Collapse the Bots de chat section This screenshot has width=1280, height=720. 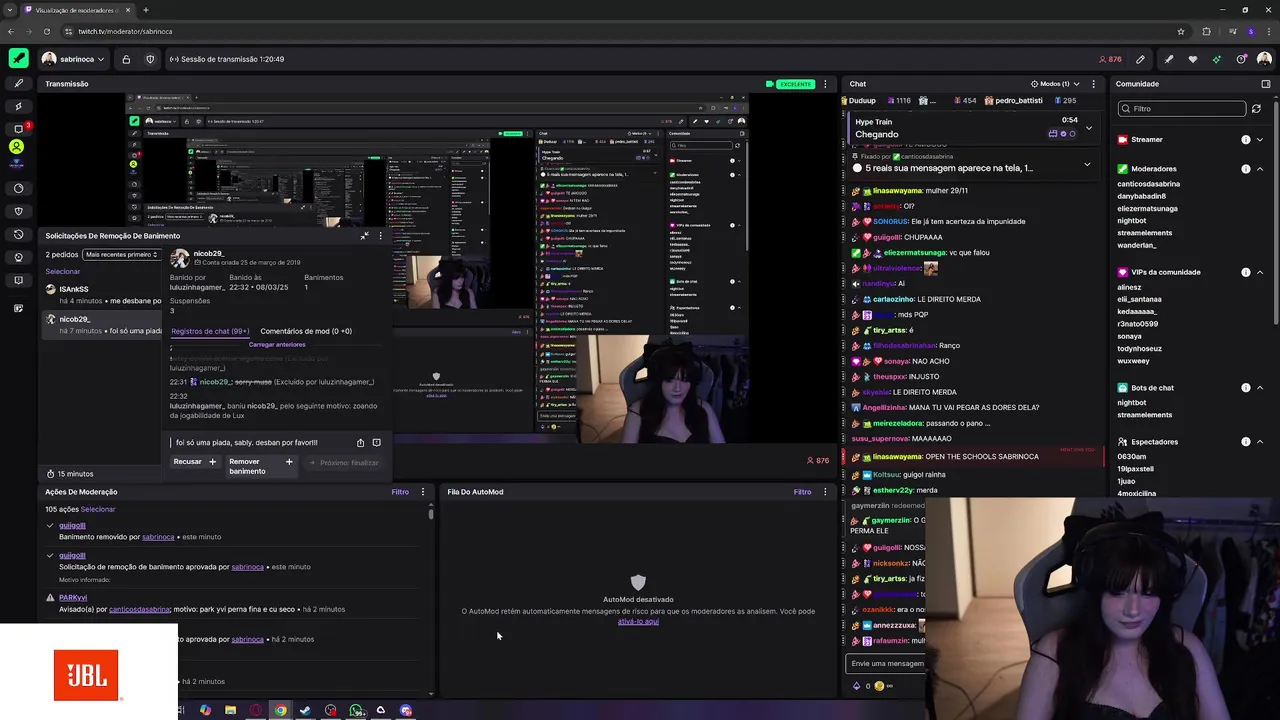(x=1260, y=388)
